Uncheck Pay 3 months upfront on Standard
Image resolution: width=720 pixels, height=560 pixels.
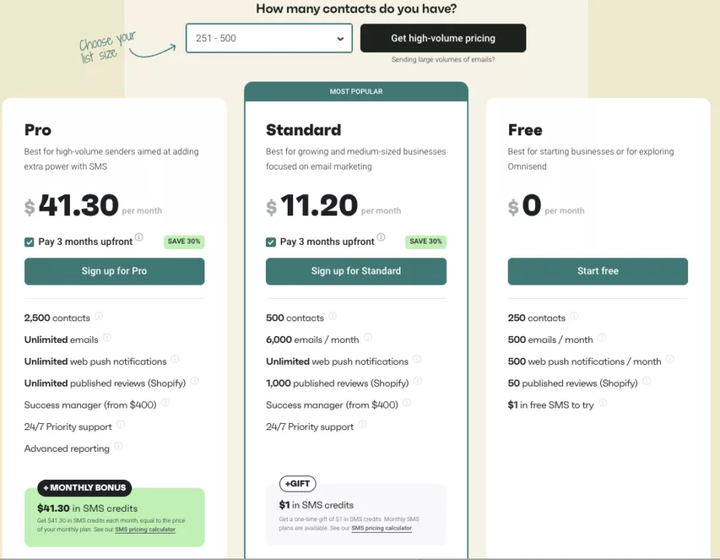[271, 242]
